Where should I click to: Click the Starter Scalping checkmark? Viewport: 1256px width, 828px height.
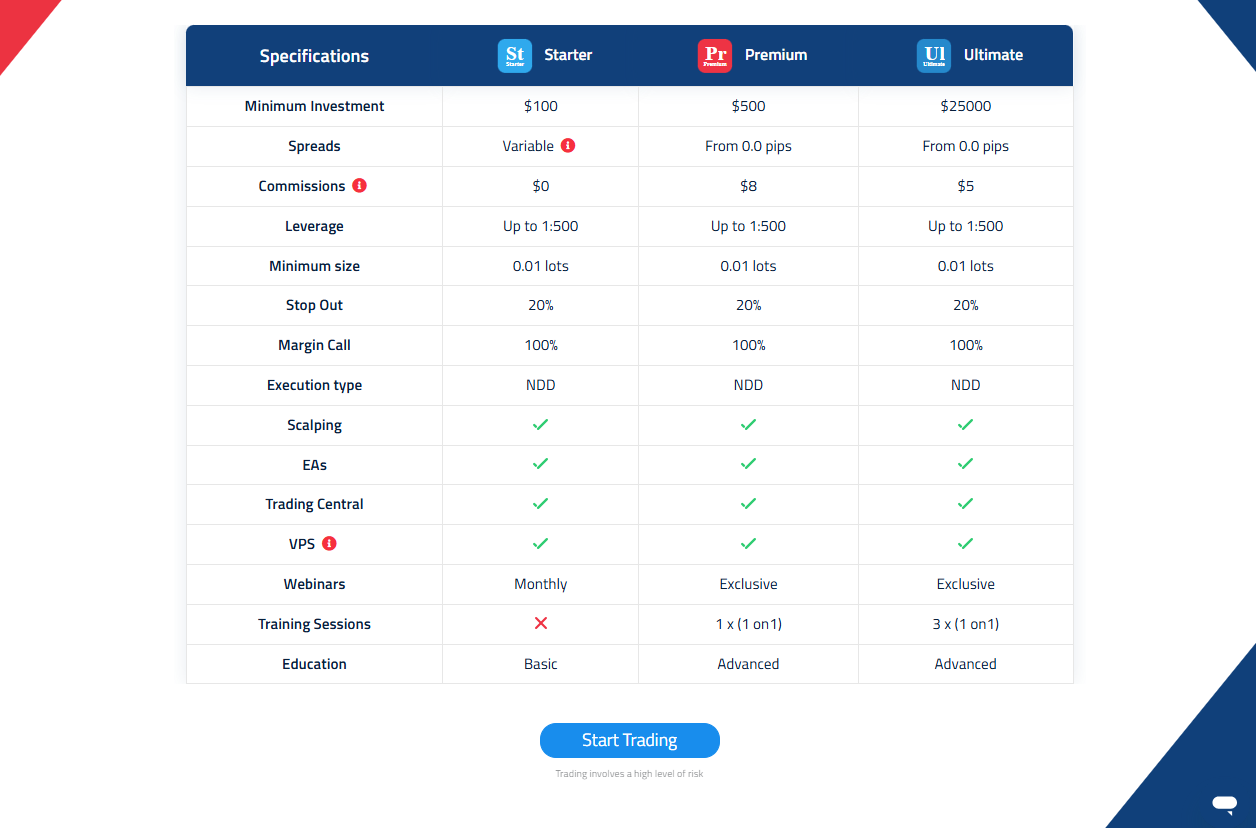[541, 425]
